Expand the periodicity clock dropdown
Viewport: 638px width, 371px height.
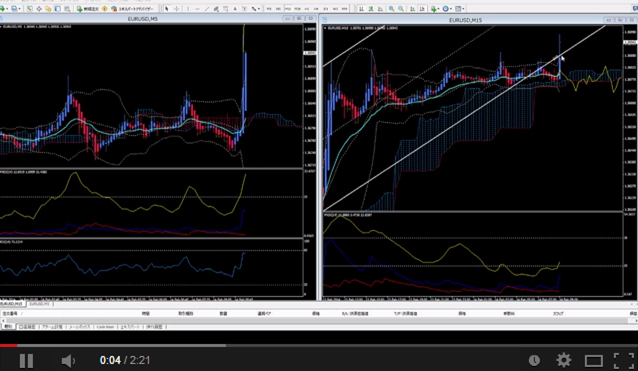point(451,9)
